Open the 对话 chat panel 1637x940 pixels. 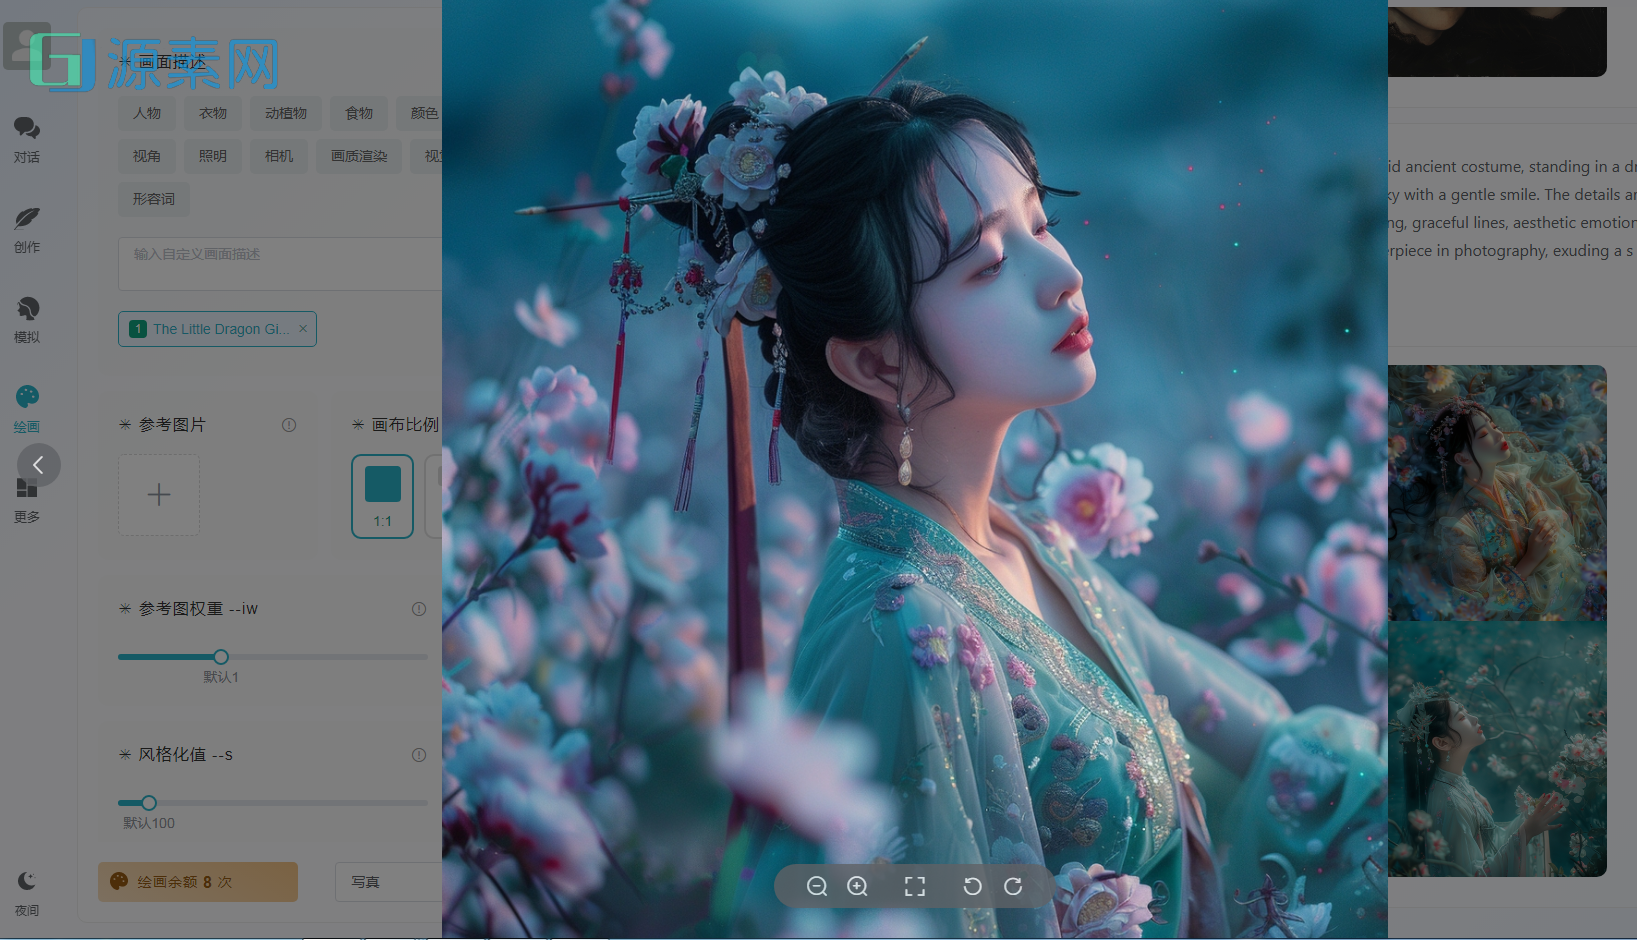tap(26, 137)
